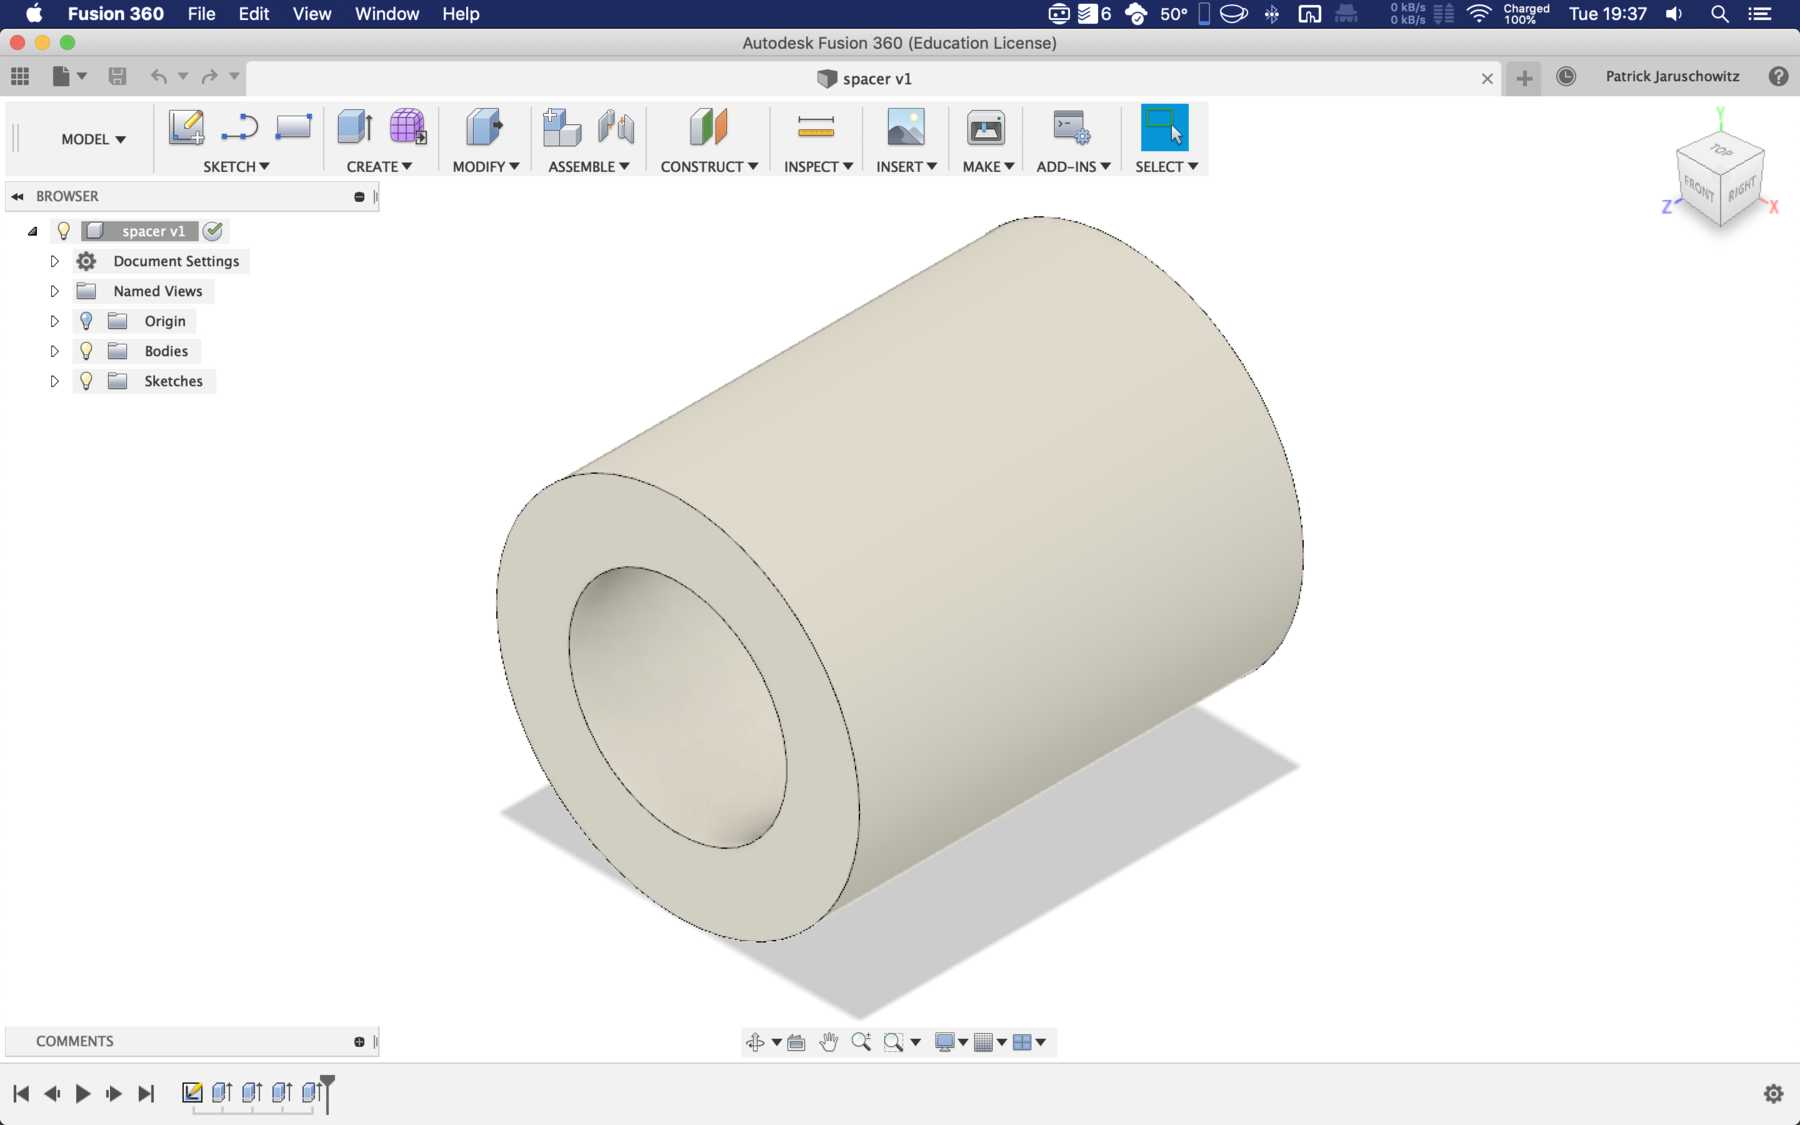1800x1125 pixels.
Task: Hide the Bodies folder via lightbulb
Action: click(86, 351)
